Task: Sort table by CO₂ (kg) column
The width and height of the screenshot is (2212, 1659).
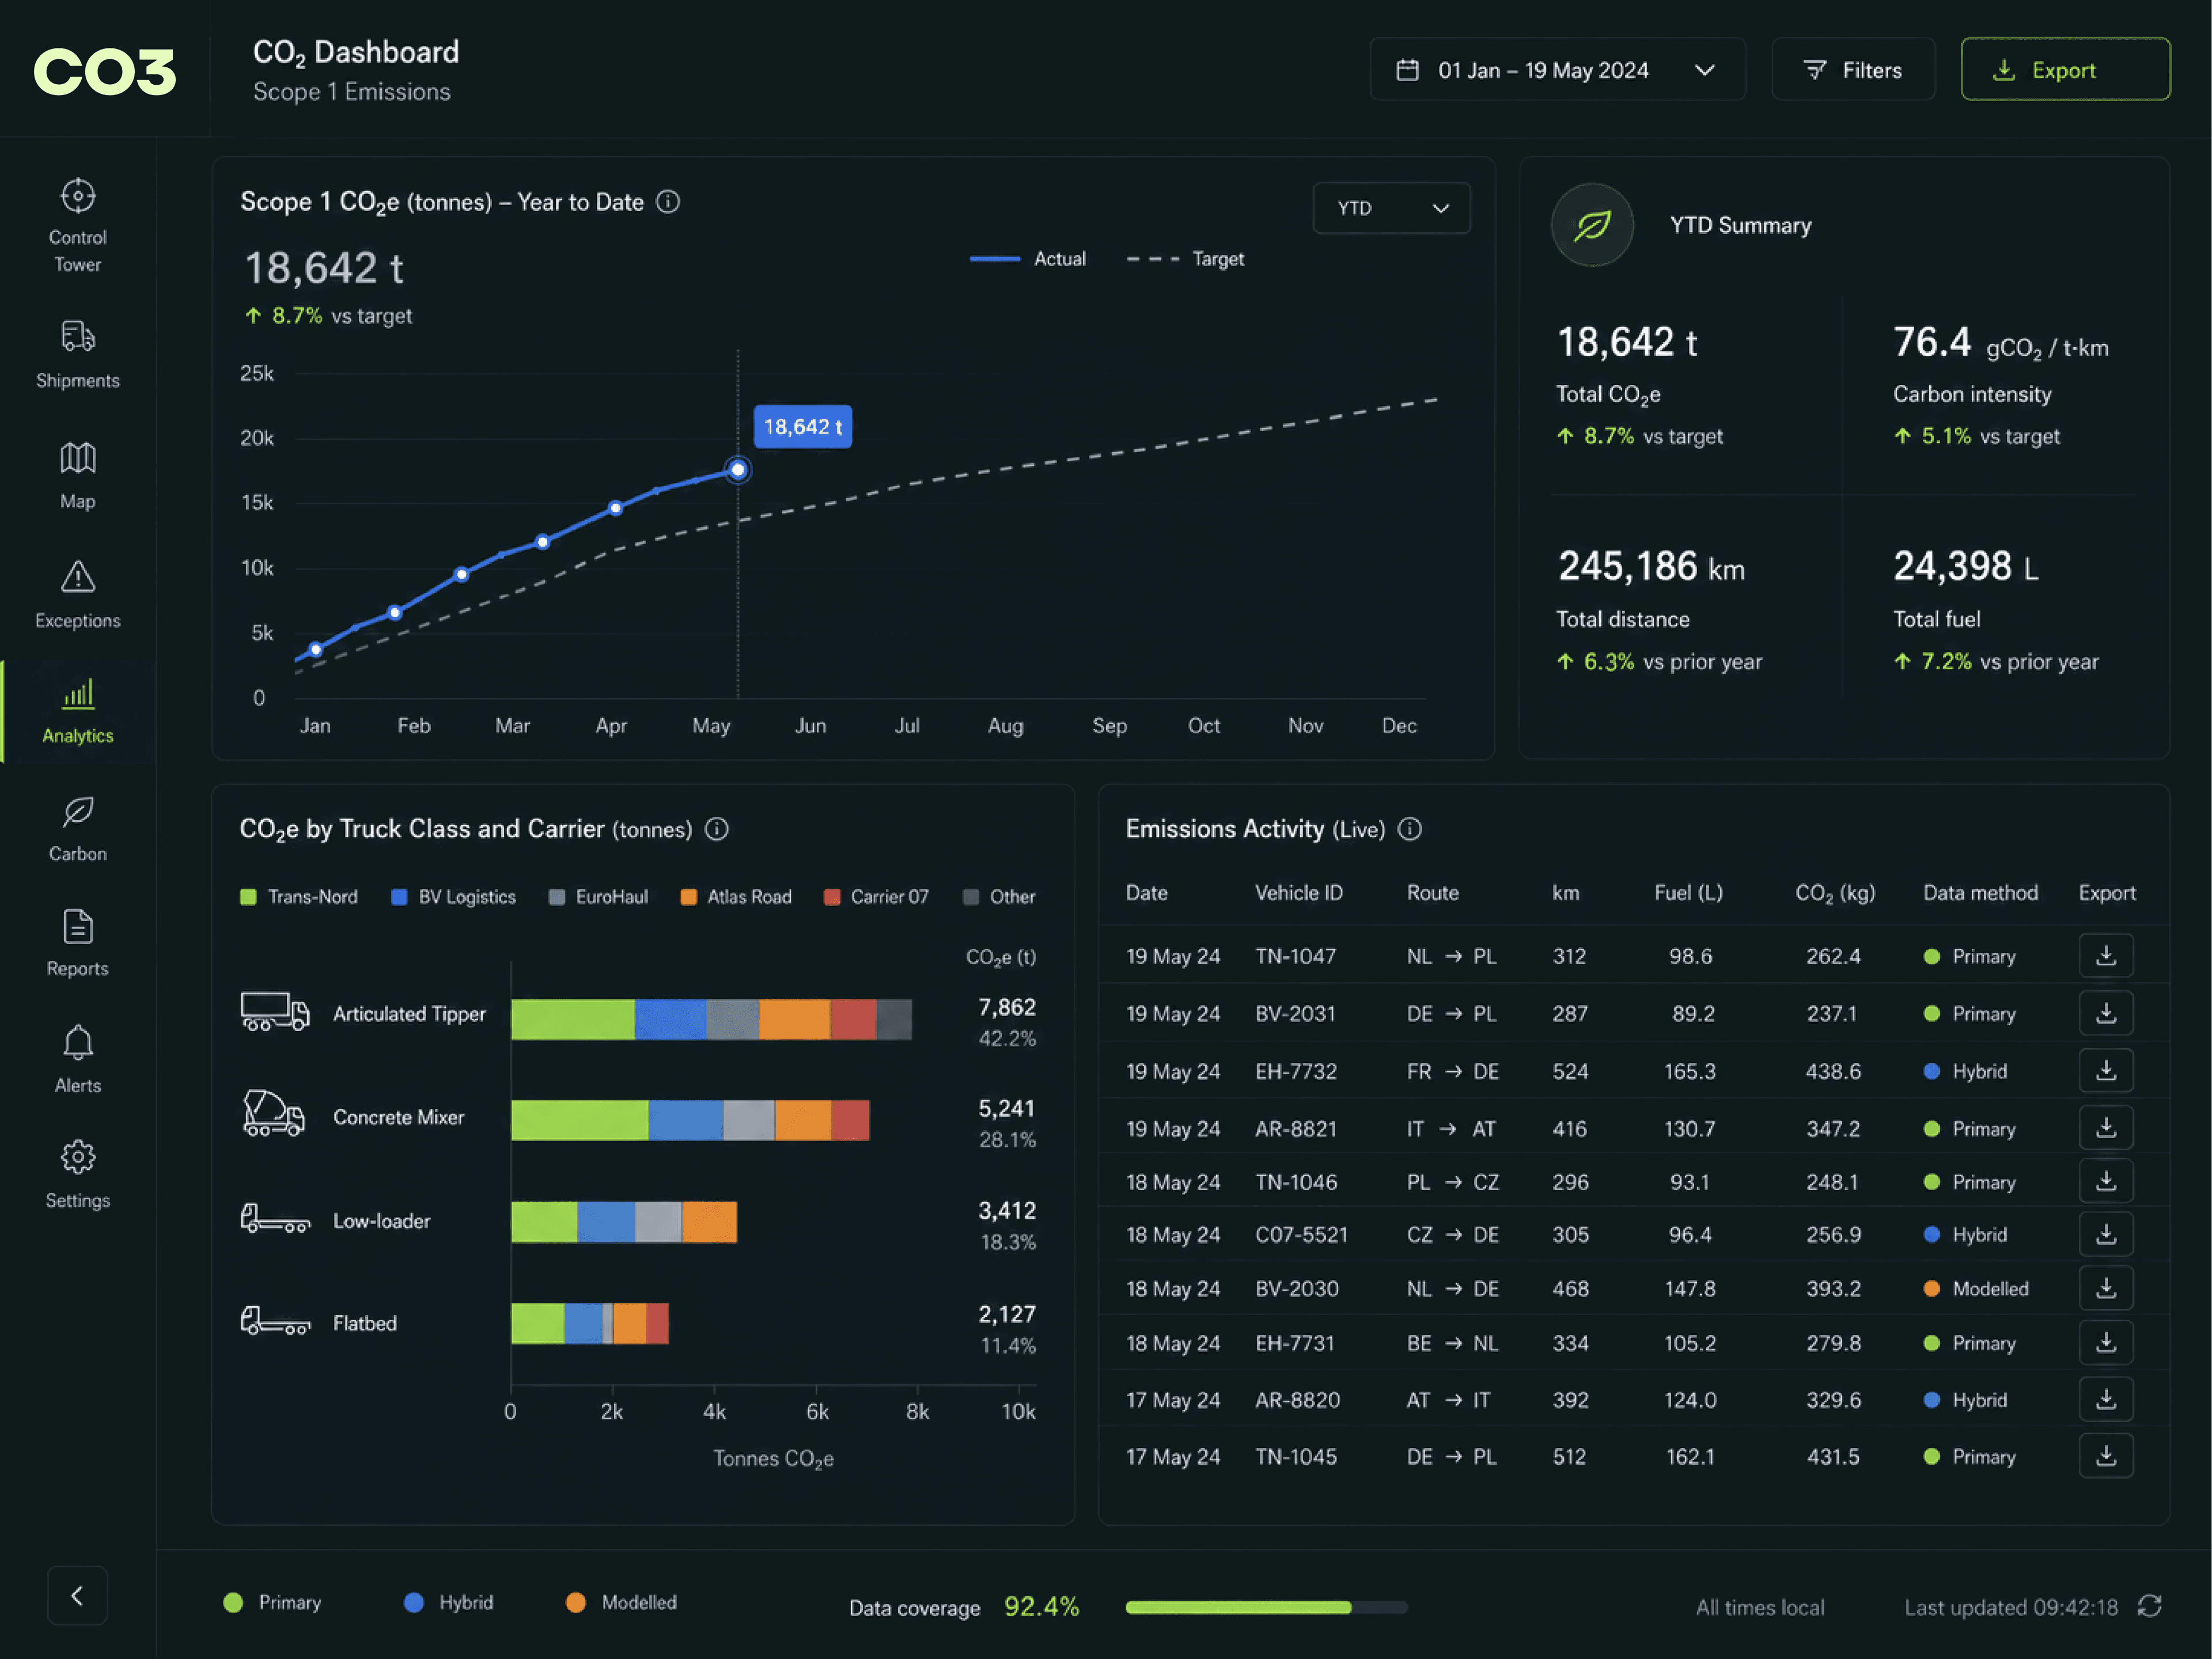Action: [1835, 893]
